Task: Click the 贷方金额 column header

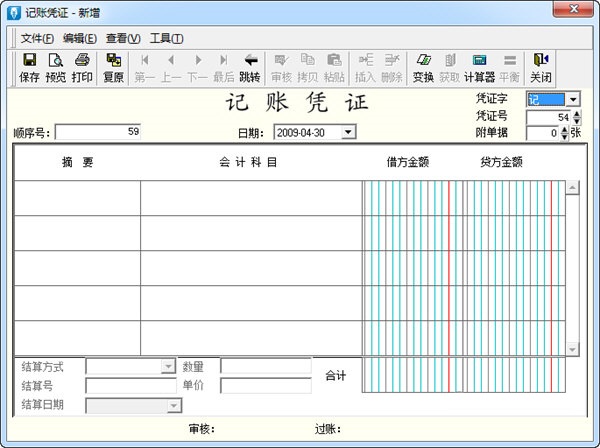Action: pos(501,162)
